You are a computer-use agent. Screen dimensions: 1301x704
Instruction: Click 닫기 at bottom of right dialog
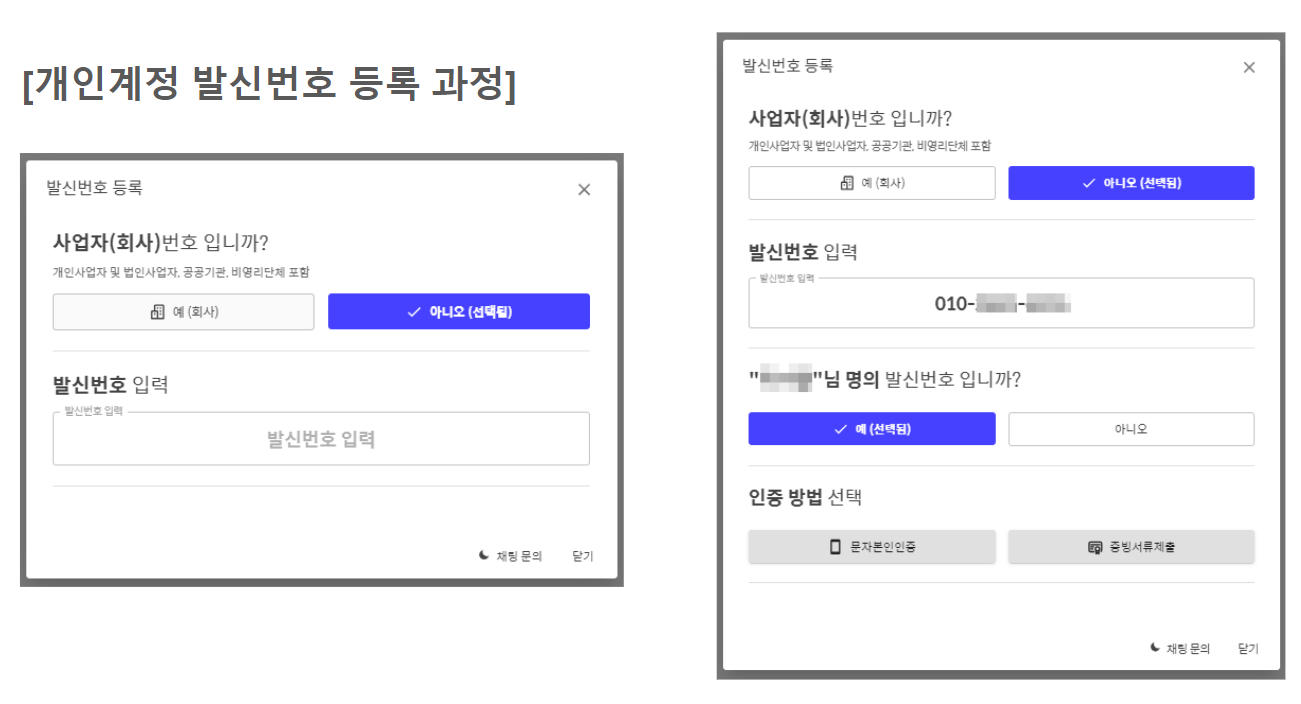[1248, 649]
